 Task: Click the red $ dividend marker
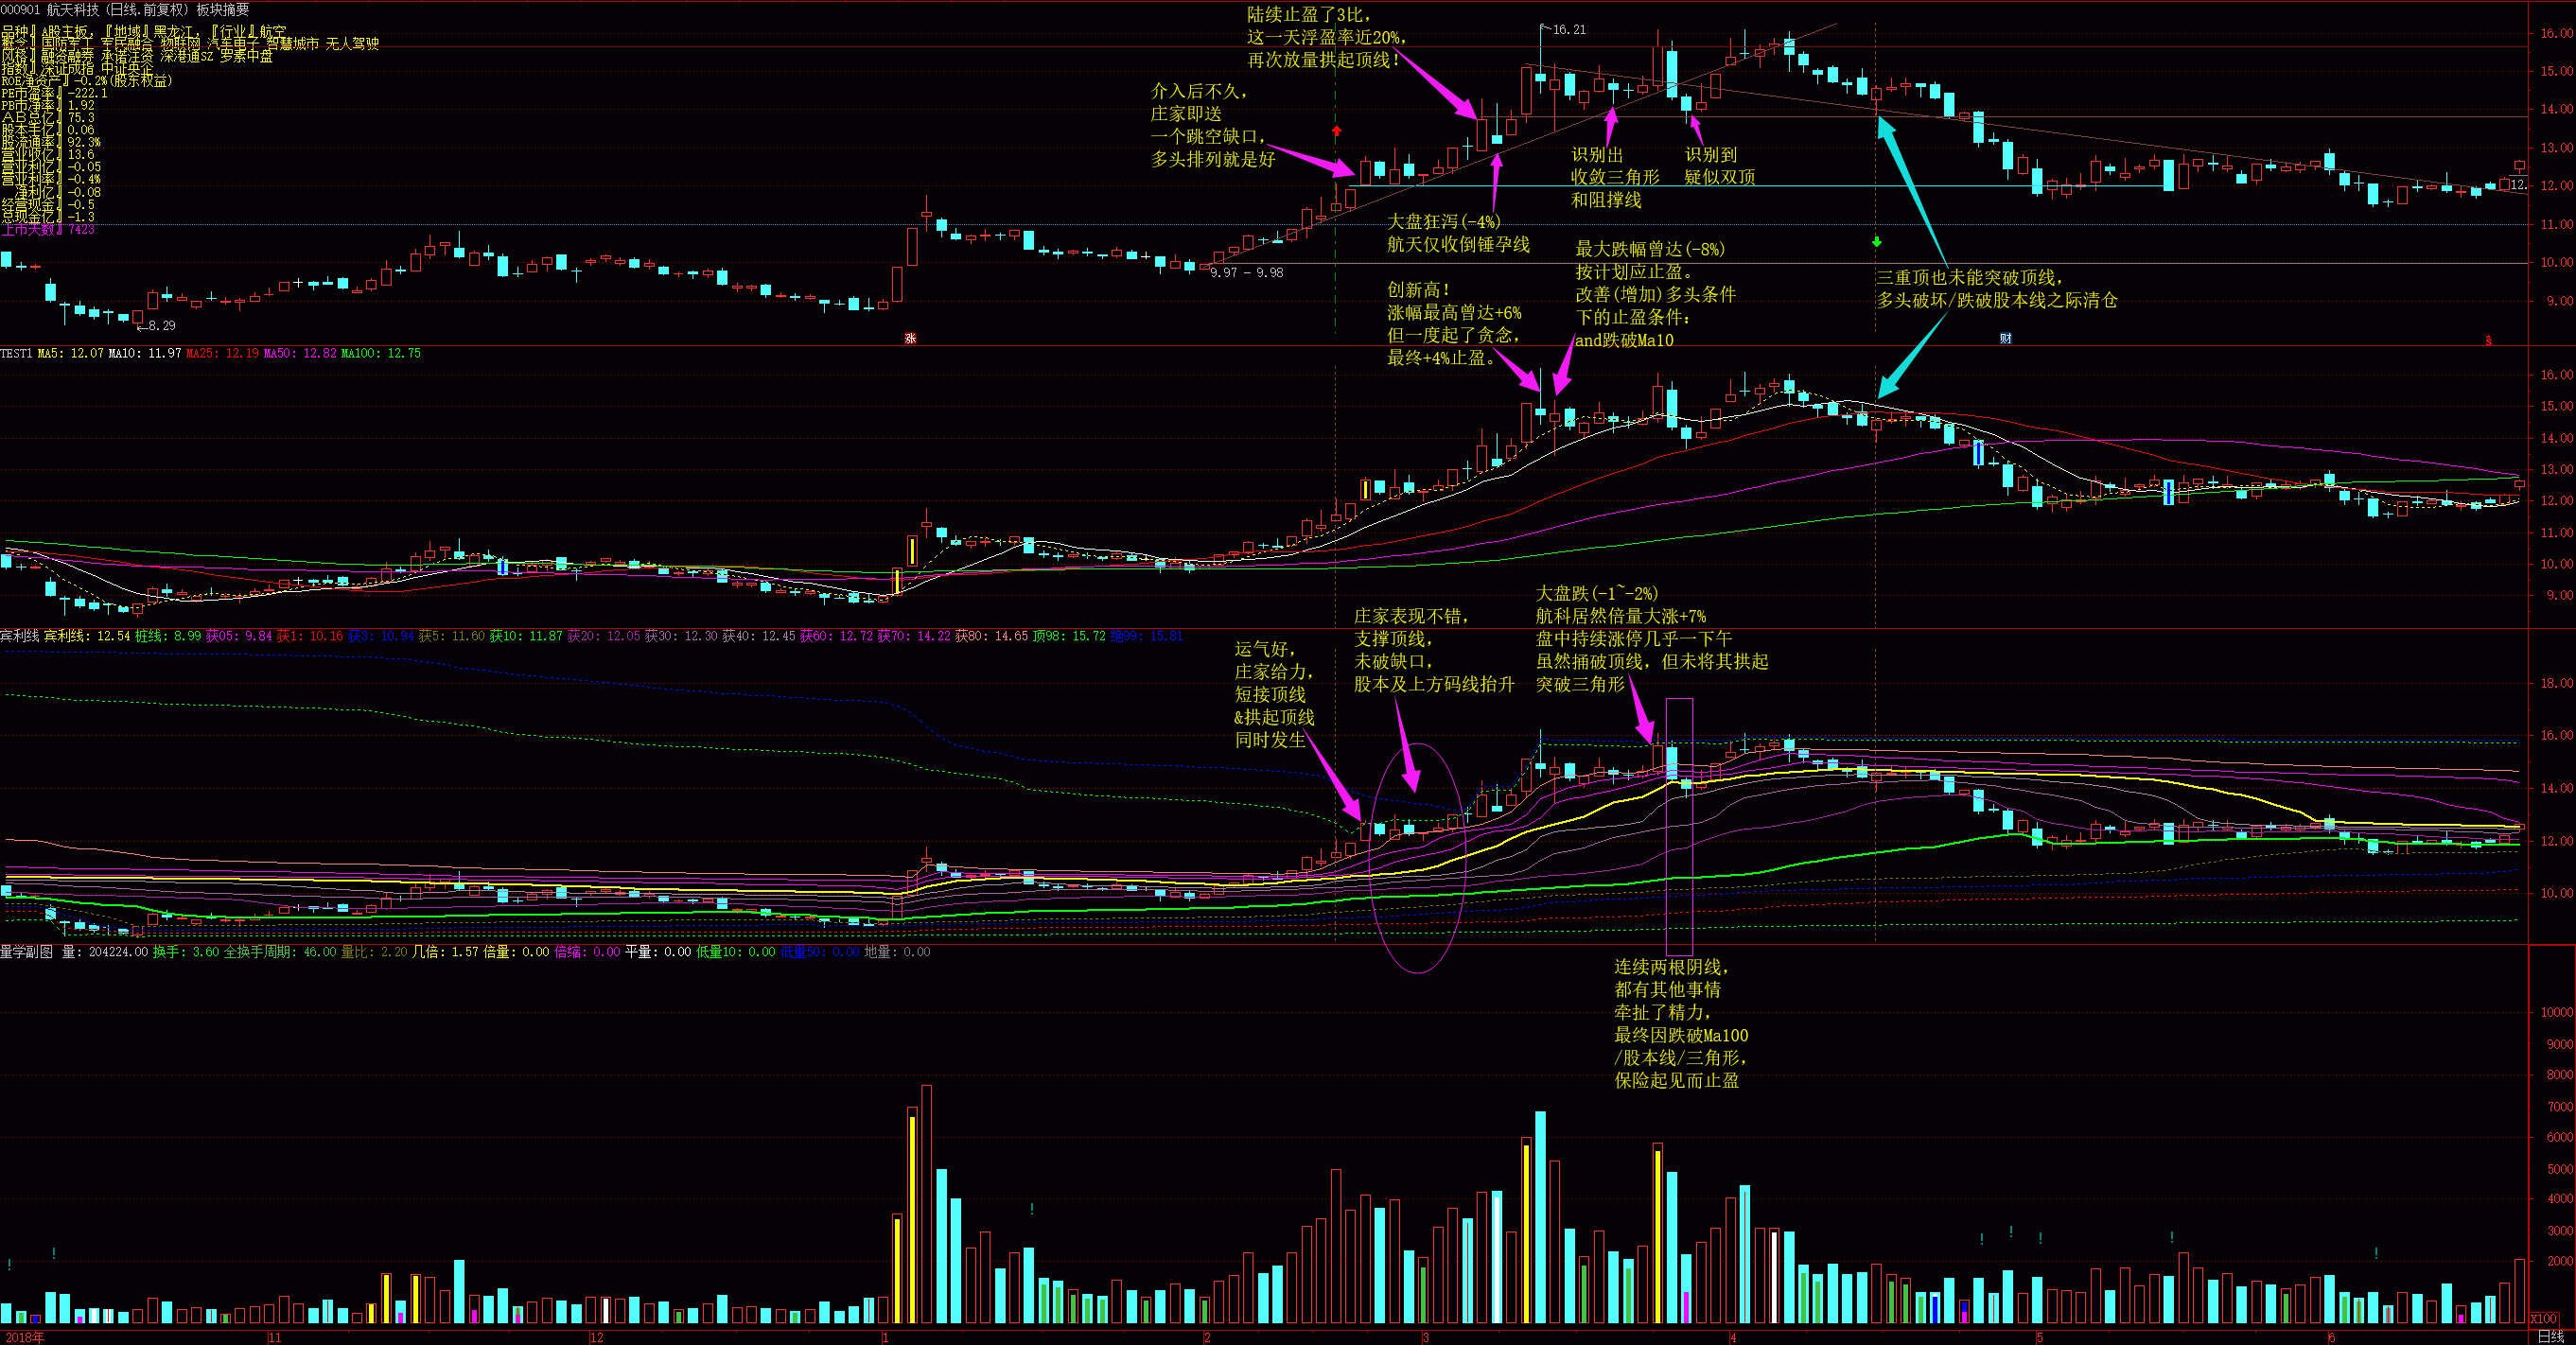point(2489,341)
